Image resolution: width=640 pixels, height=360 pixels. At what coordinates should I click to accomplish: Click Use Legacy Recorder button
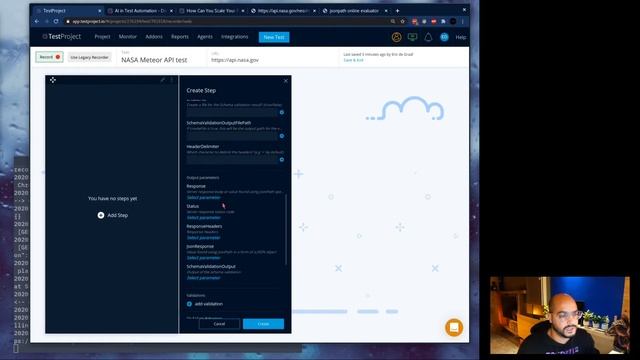tap(89, 58)
